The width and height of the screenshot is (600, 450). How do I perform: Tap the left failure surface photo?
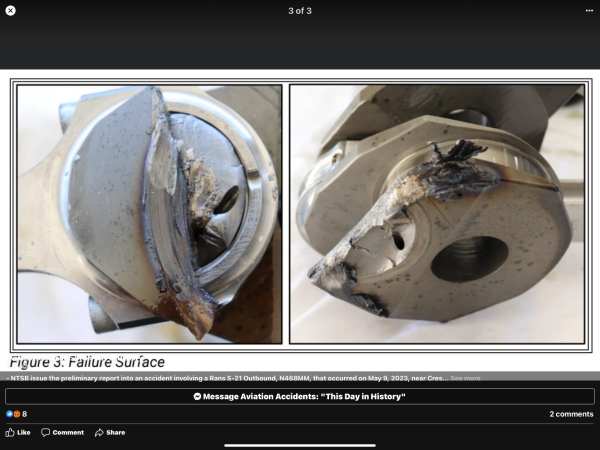tap(149, 214)
